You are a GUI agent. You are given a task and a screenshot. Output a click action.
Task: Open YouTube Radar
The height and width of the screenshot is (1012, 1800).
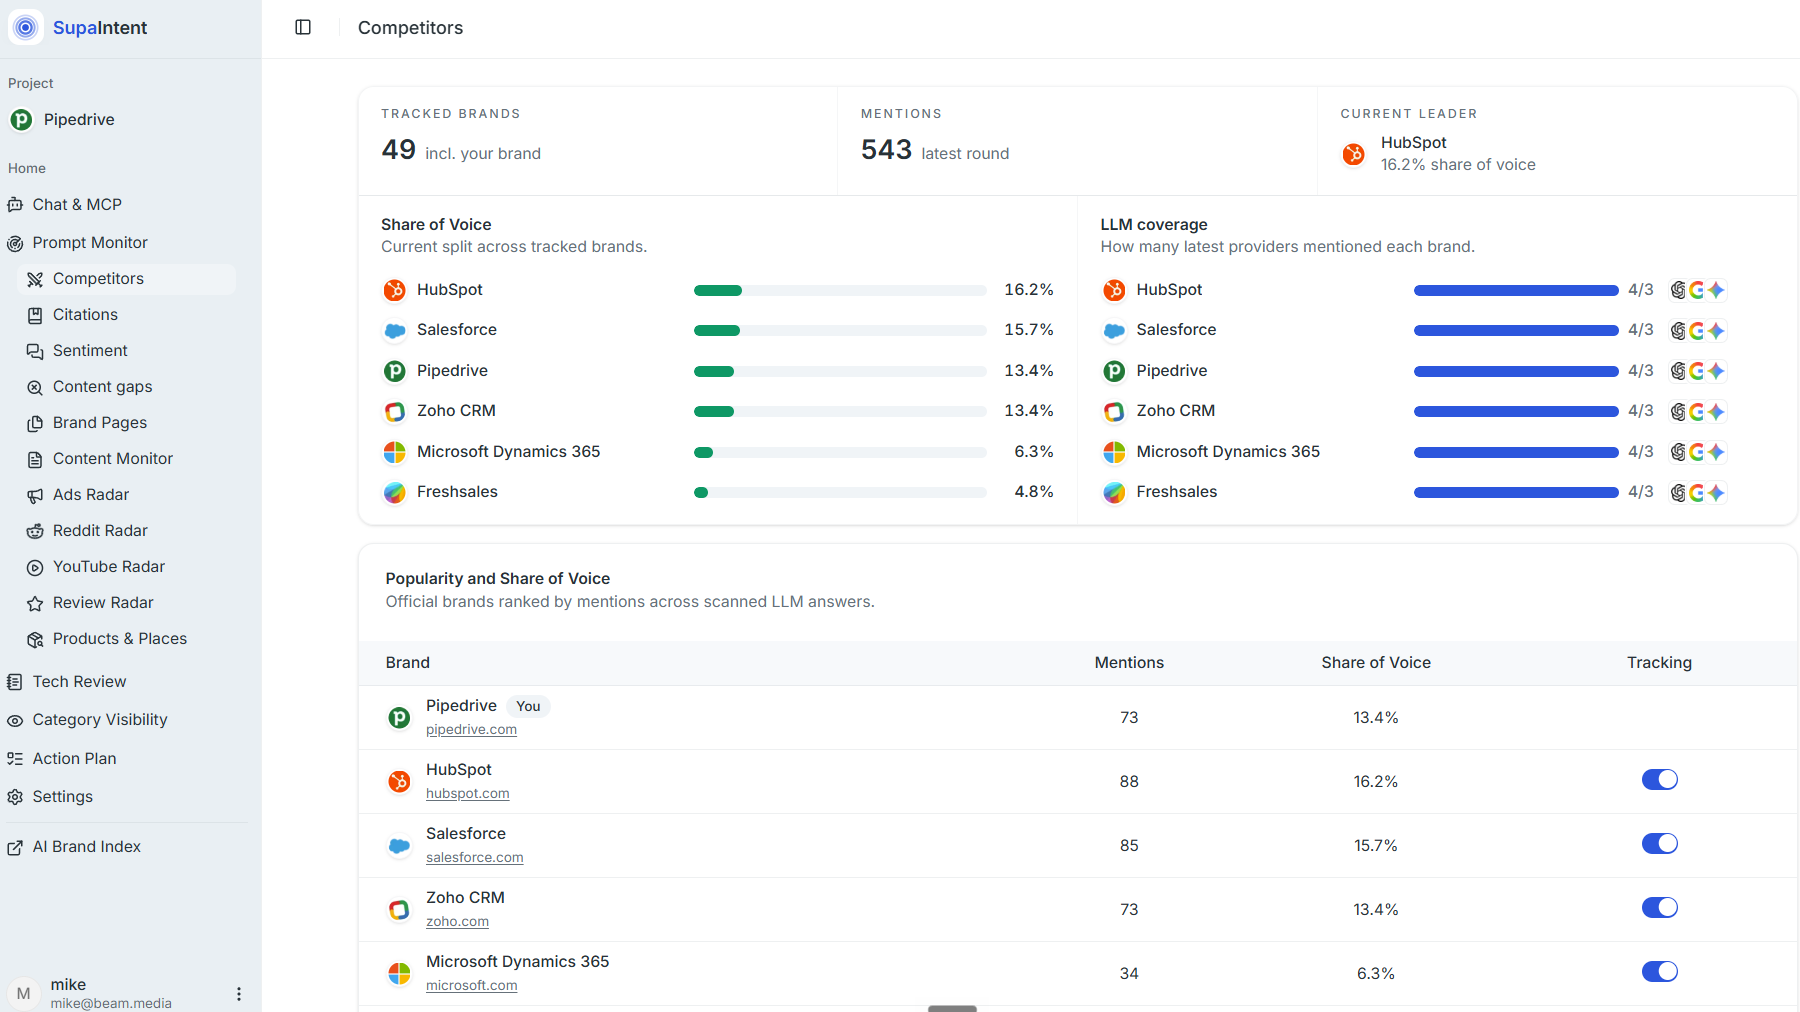109,566
